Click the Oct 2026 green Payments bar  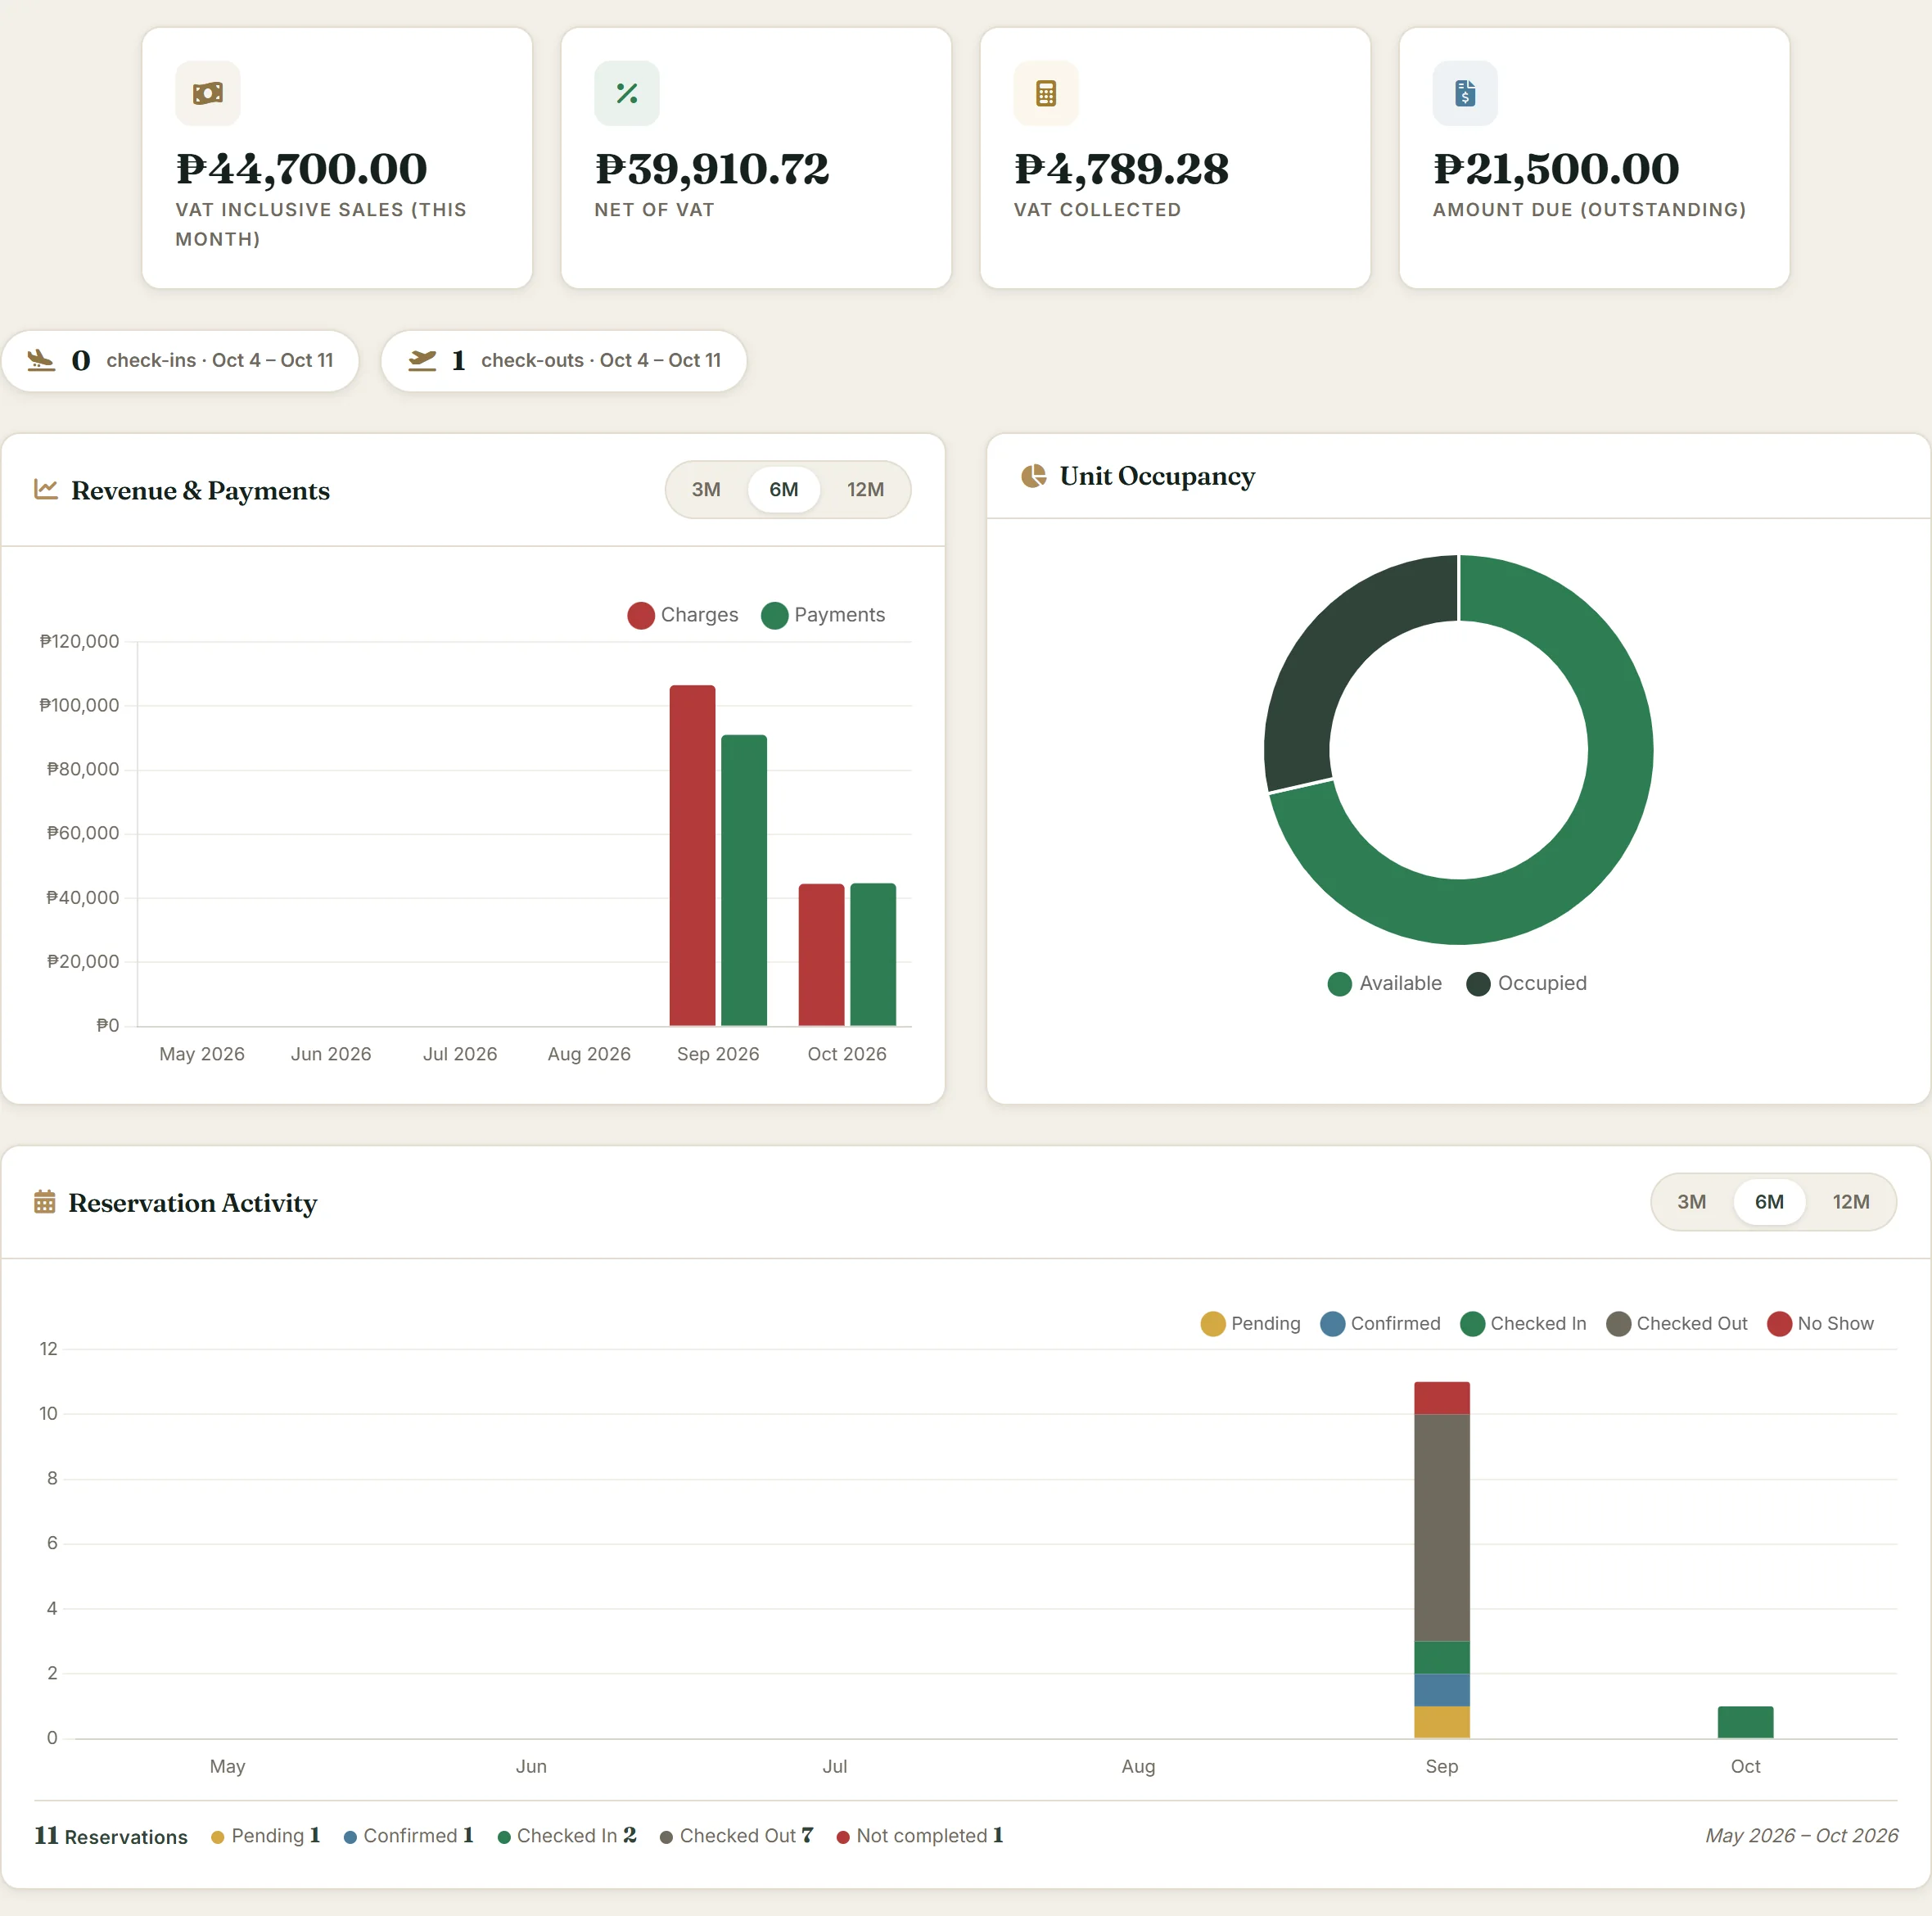[873, 955]
